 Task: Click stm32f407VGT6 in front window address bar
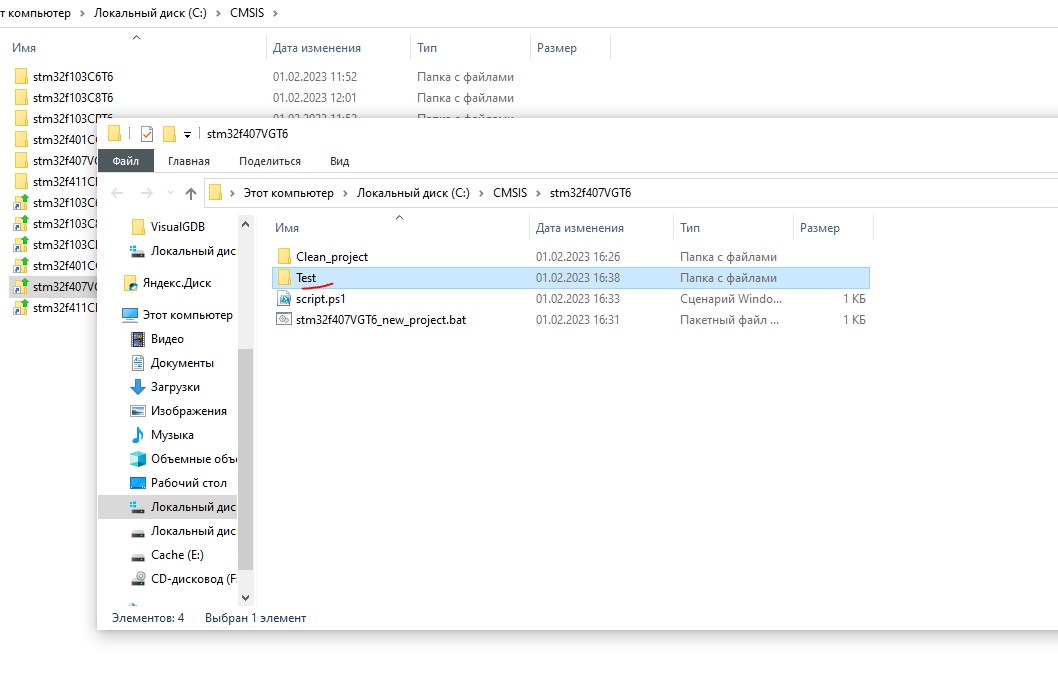pyautogui.click(x=590, y=193)
